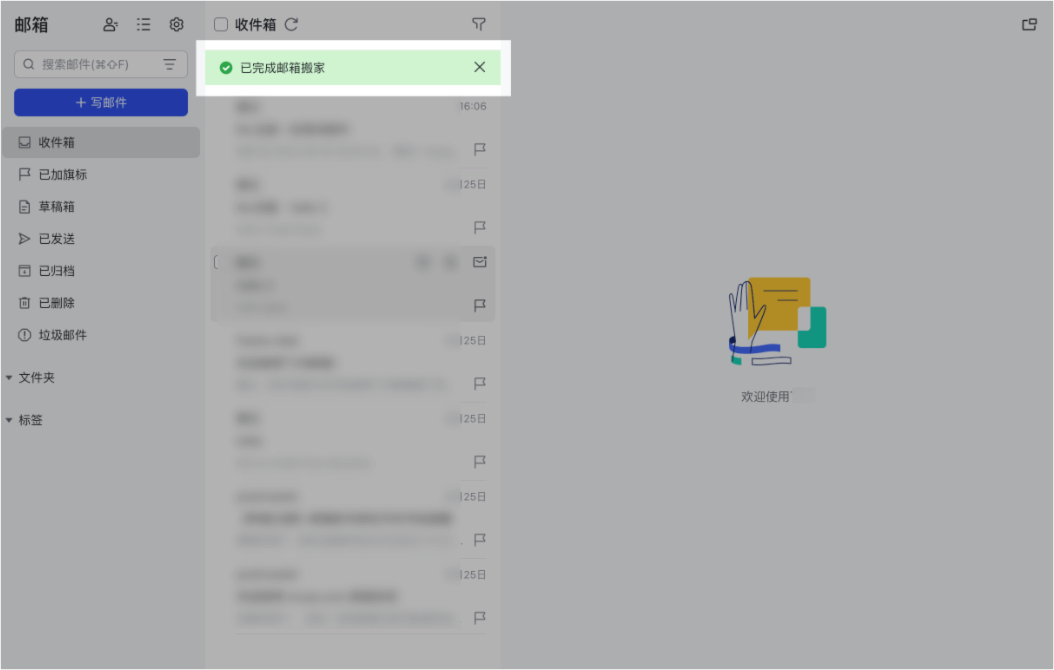Open the inbox filter funnel icon
Viewport: 1054px width, 670px height.
click(479, 24)
